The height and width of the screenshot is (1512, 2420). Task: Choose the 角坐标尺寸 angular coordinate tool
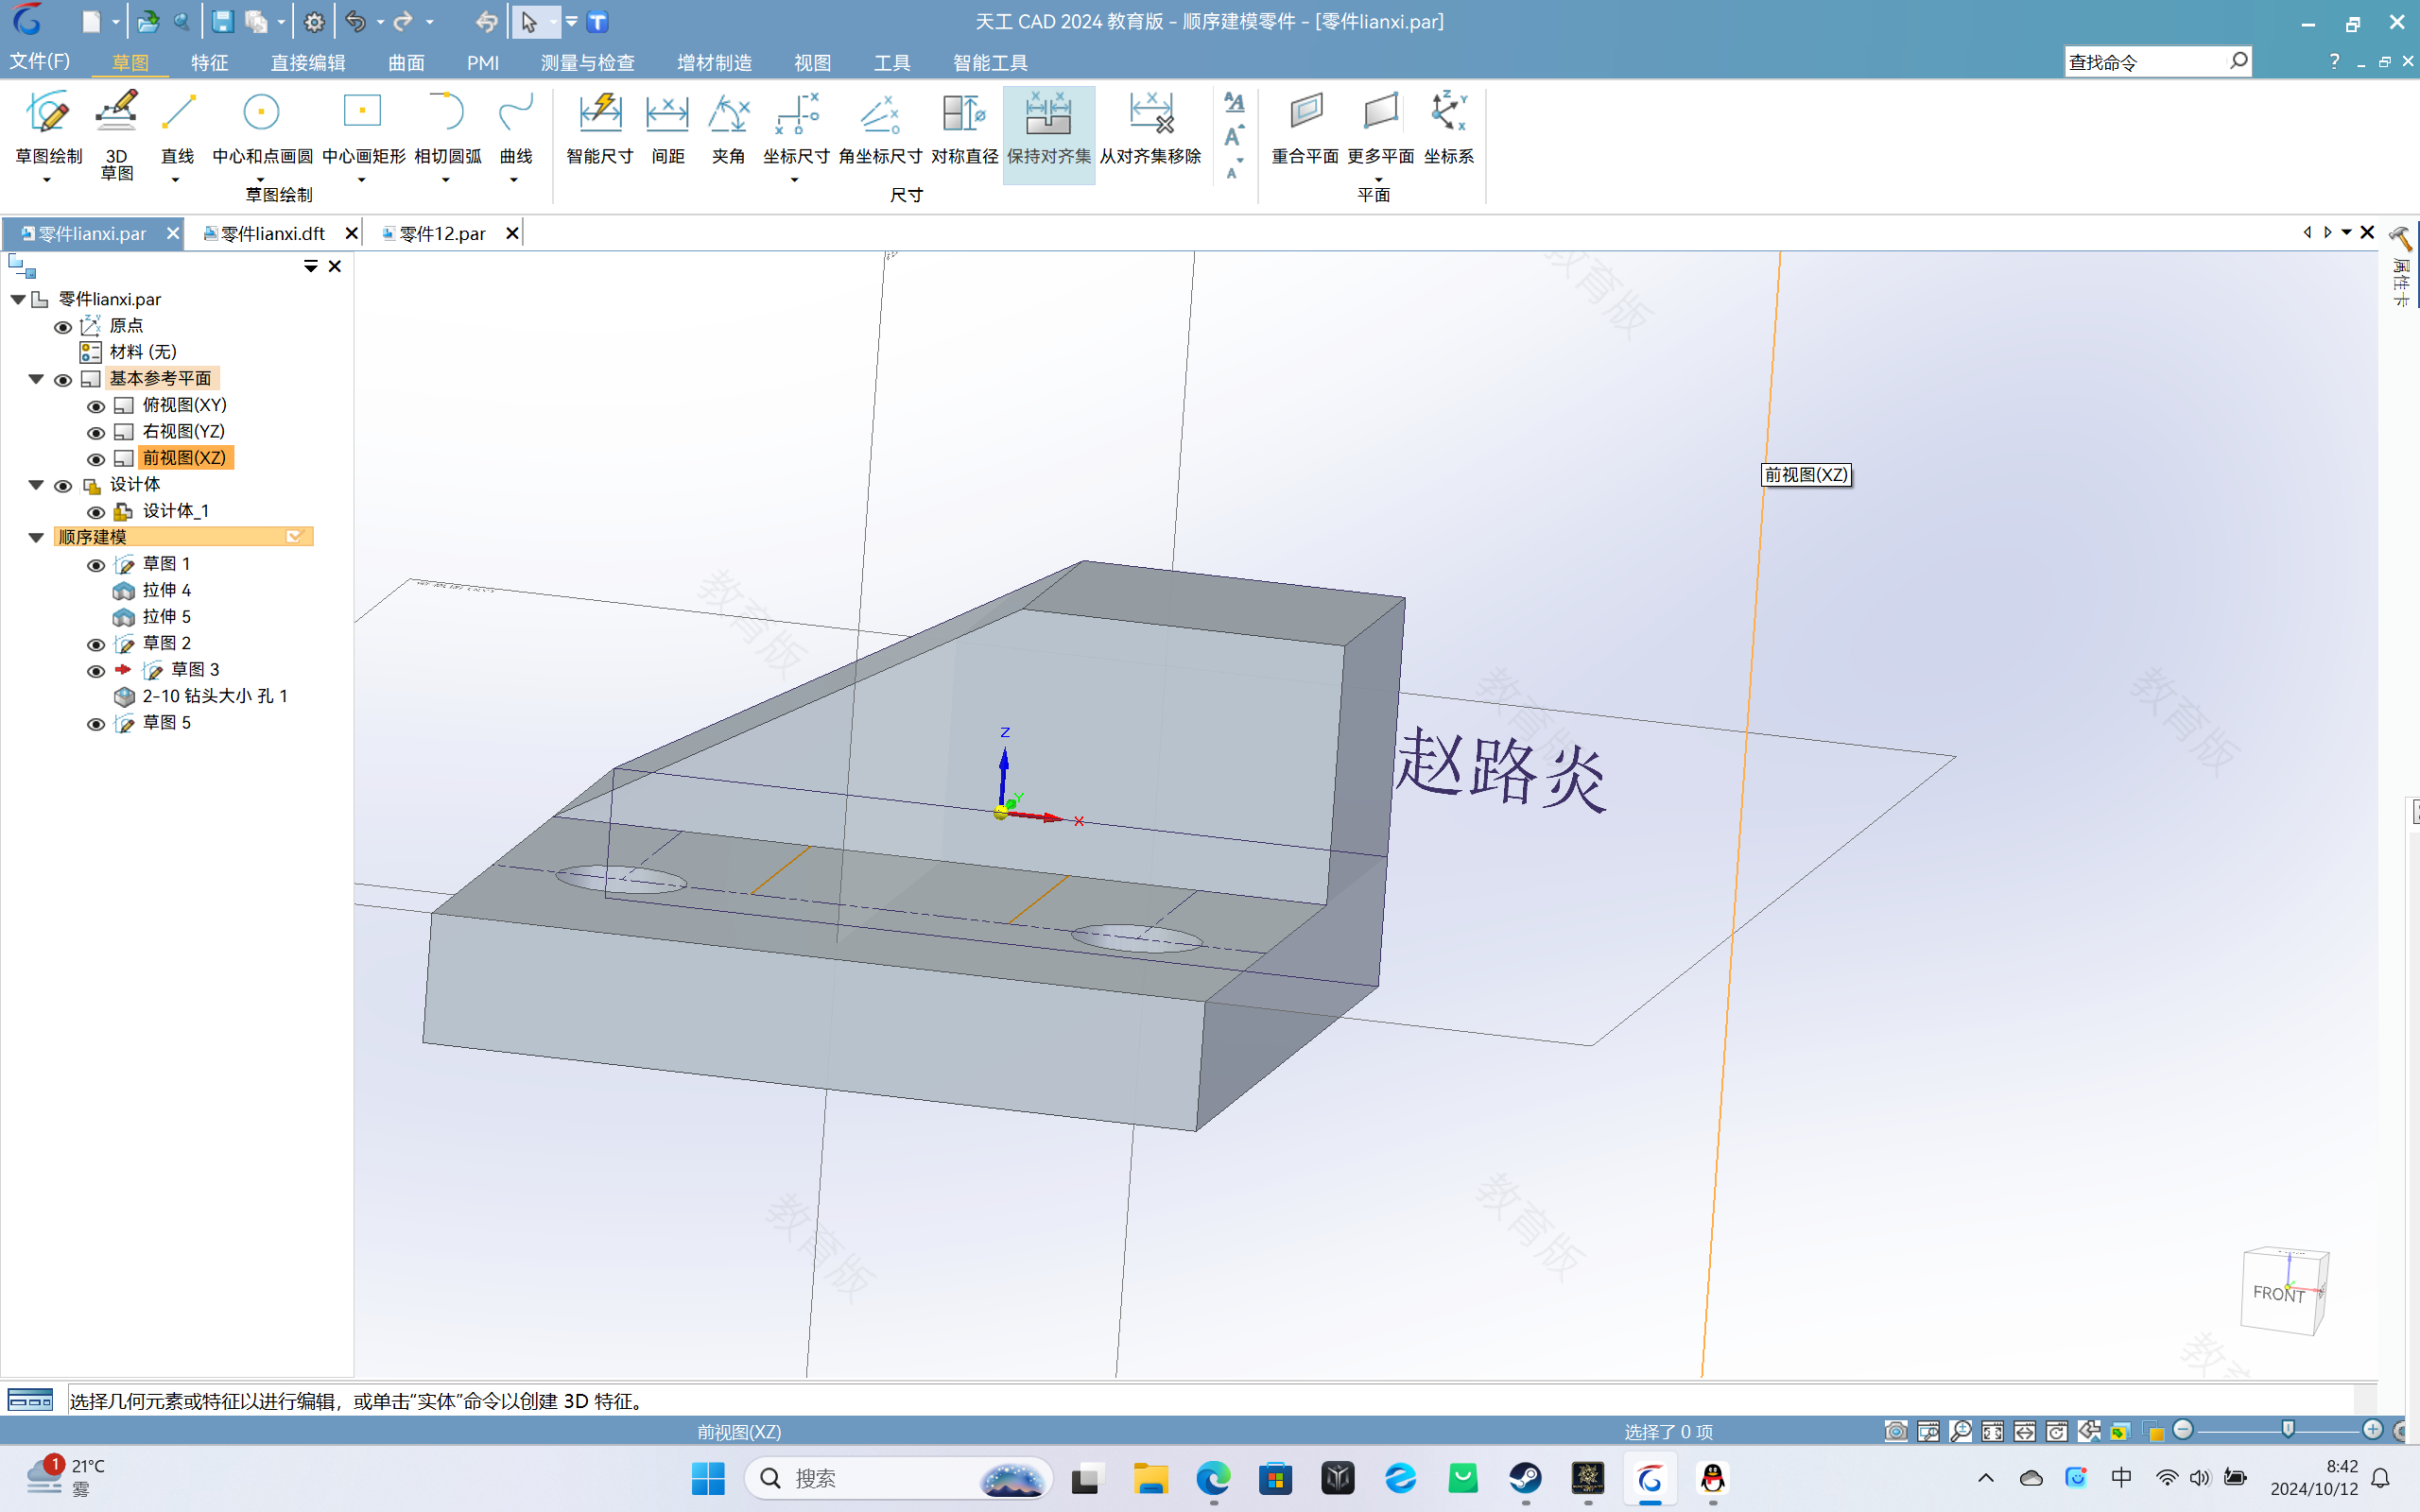click(x=880, y=127)
